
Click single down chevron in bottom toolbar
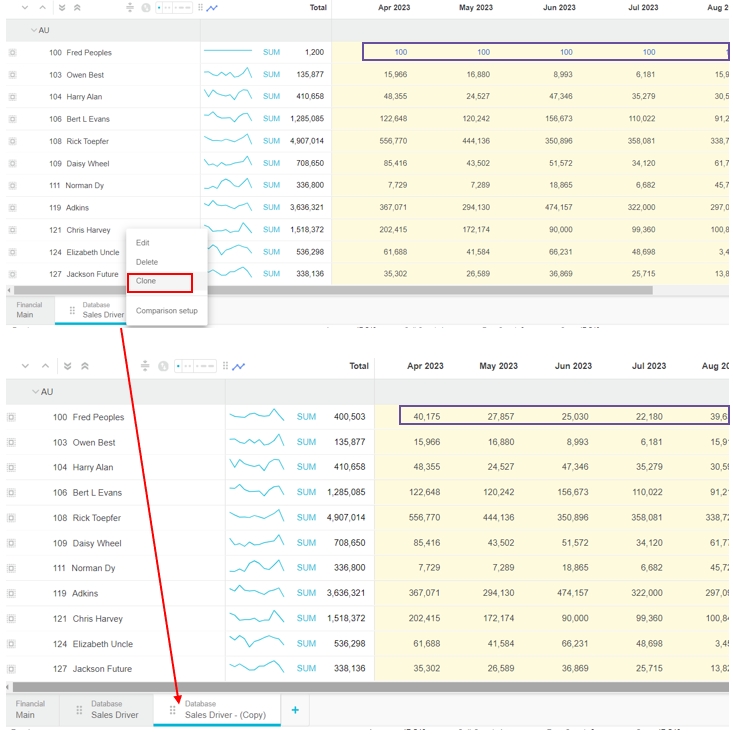26,366
